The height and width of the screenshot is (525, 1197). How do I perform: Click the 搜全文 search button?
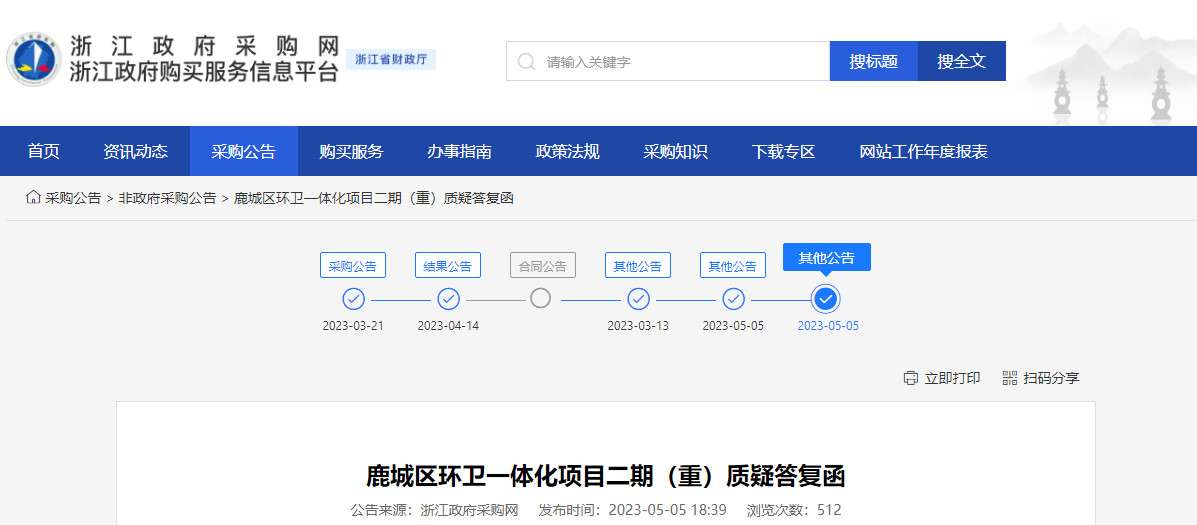click(962, 61)
